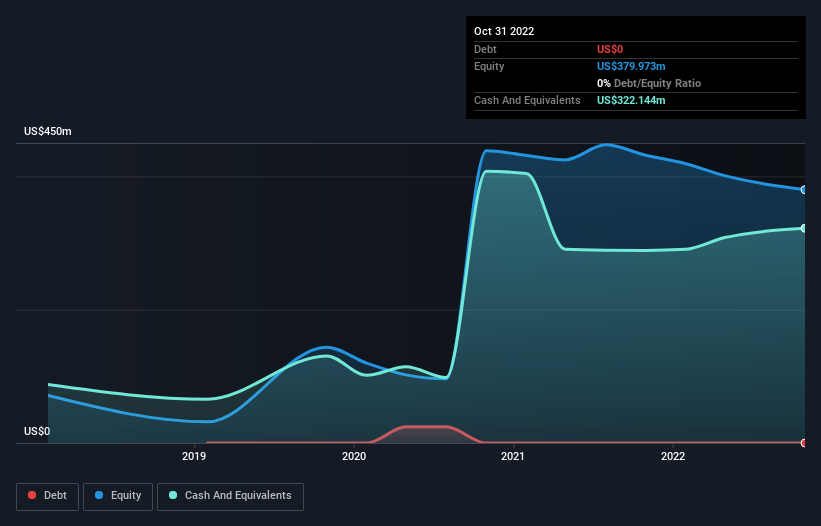Click the Cash And Equivalents endpoint marker
This screenshot has height=526, width=821.
(804, 228)
